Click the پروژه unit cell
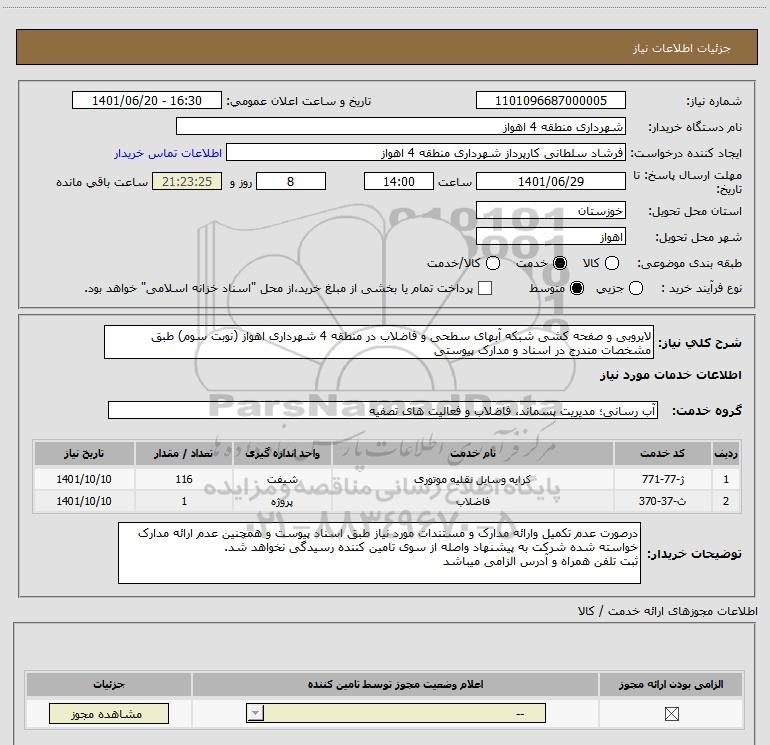Viewport: 770px width, 745px height. point(282,501)
